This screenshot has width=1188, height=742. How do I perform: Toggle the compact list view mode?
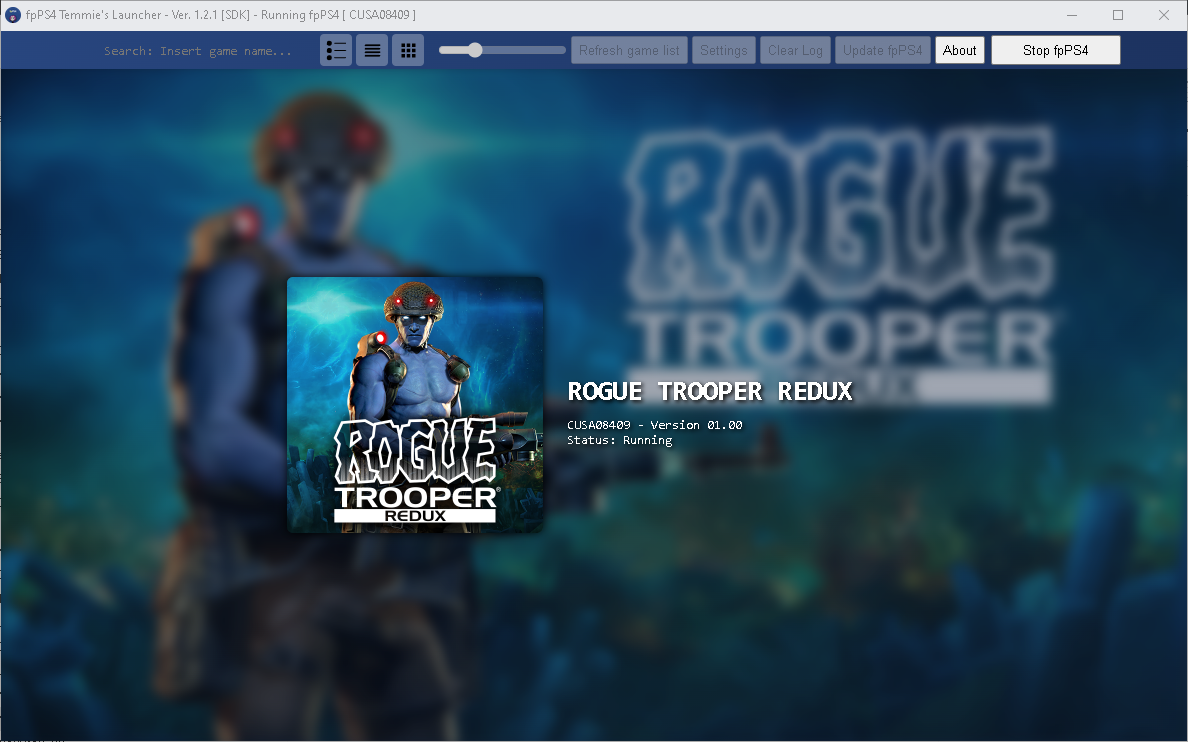tap(372, 49)
